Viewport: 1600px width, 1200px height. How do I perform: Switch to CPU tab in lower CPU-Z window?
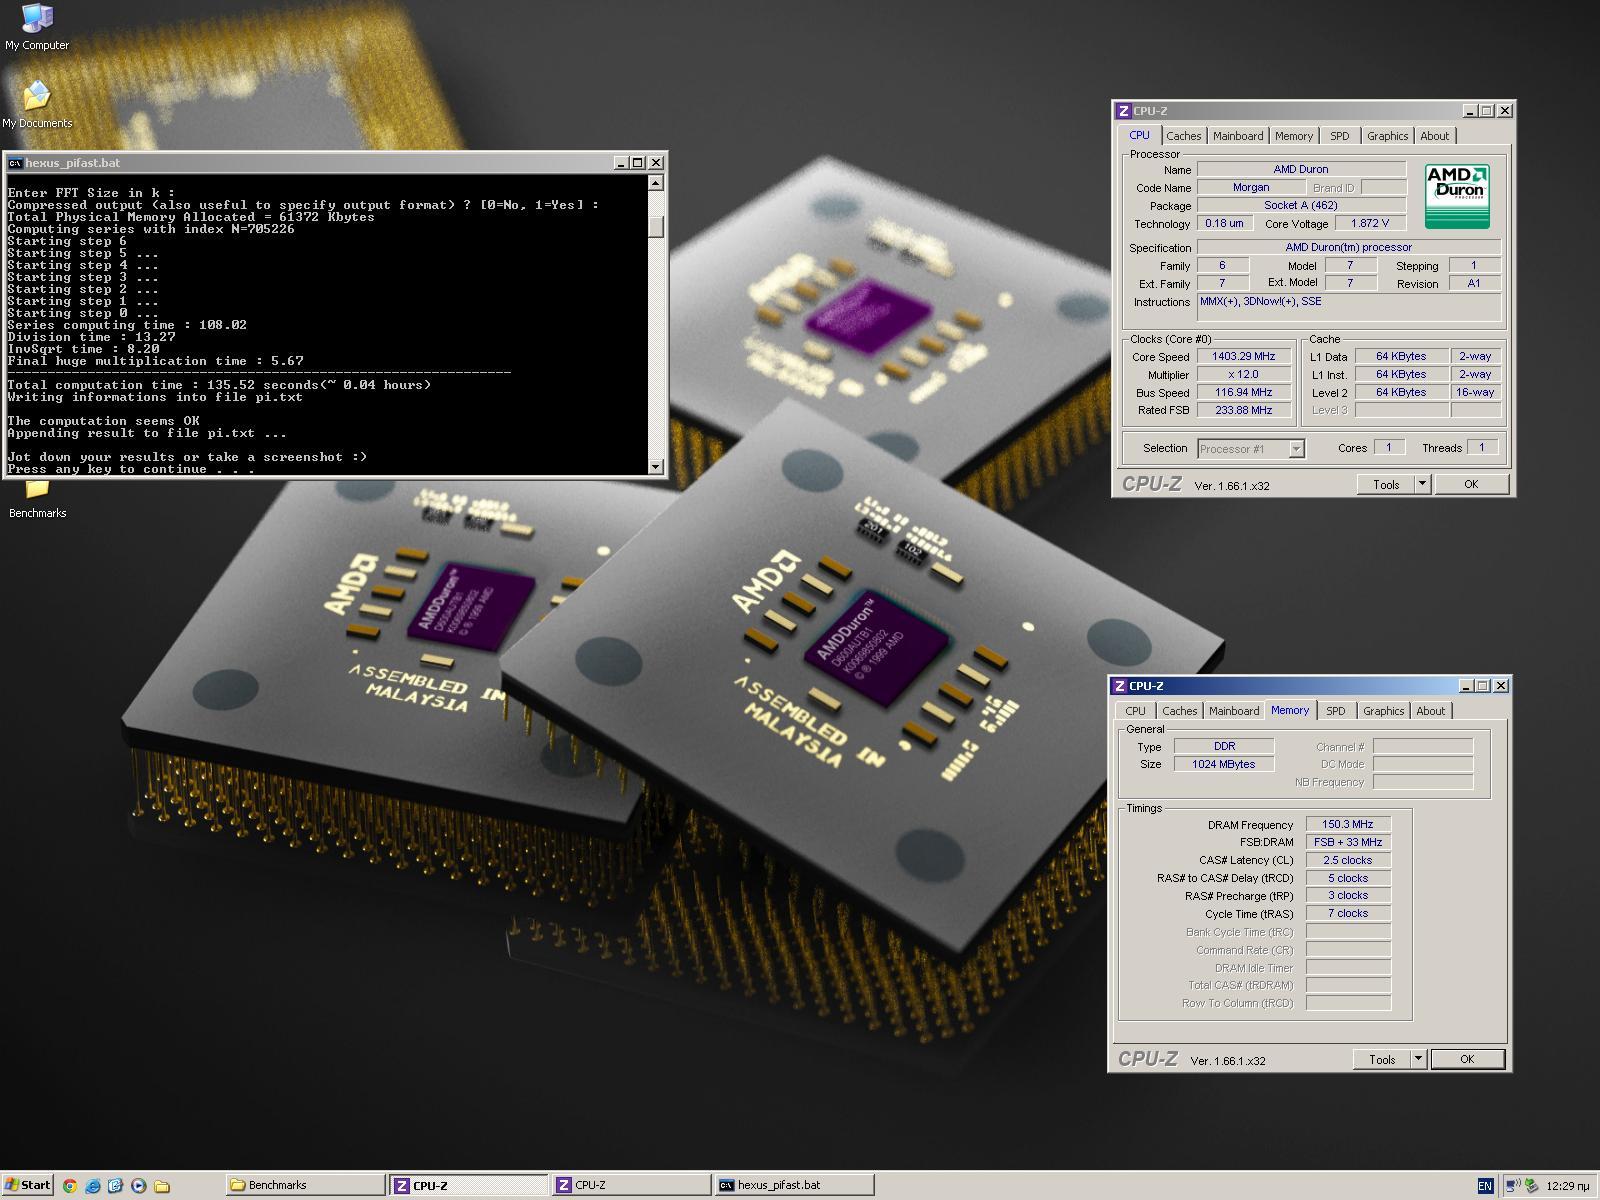coord(1135,711)
